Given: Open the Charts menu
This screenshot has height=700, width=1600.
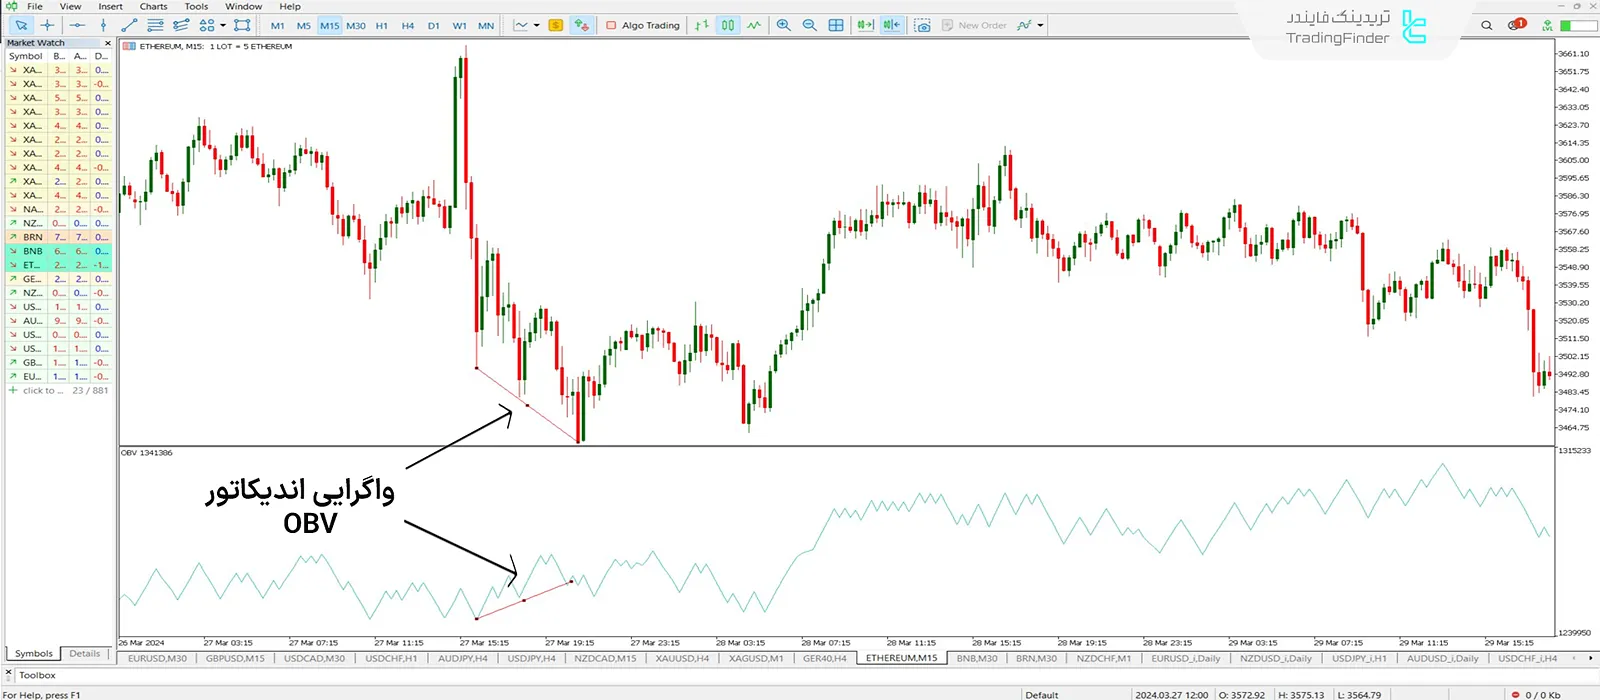Looking at the screenshot, I should pos(153,6).
